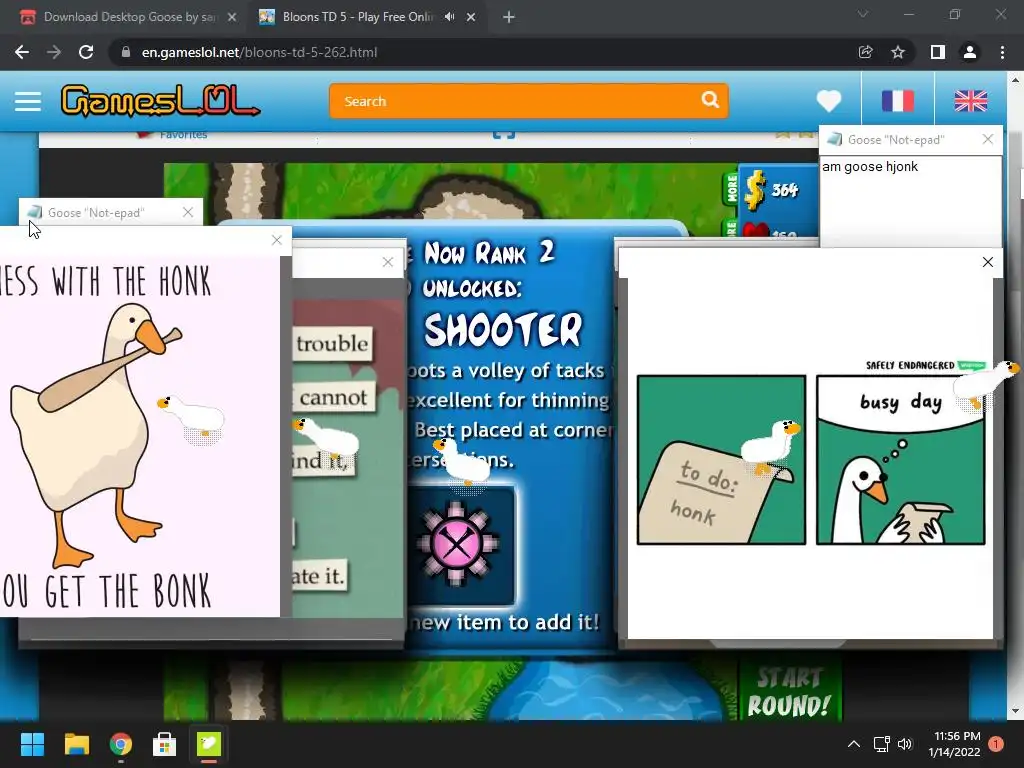
Task: Bookmark this page with the star icon
Action: coord(898,52)
